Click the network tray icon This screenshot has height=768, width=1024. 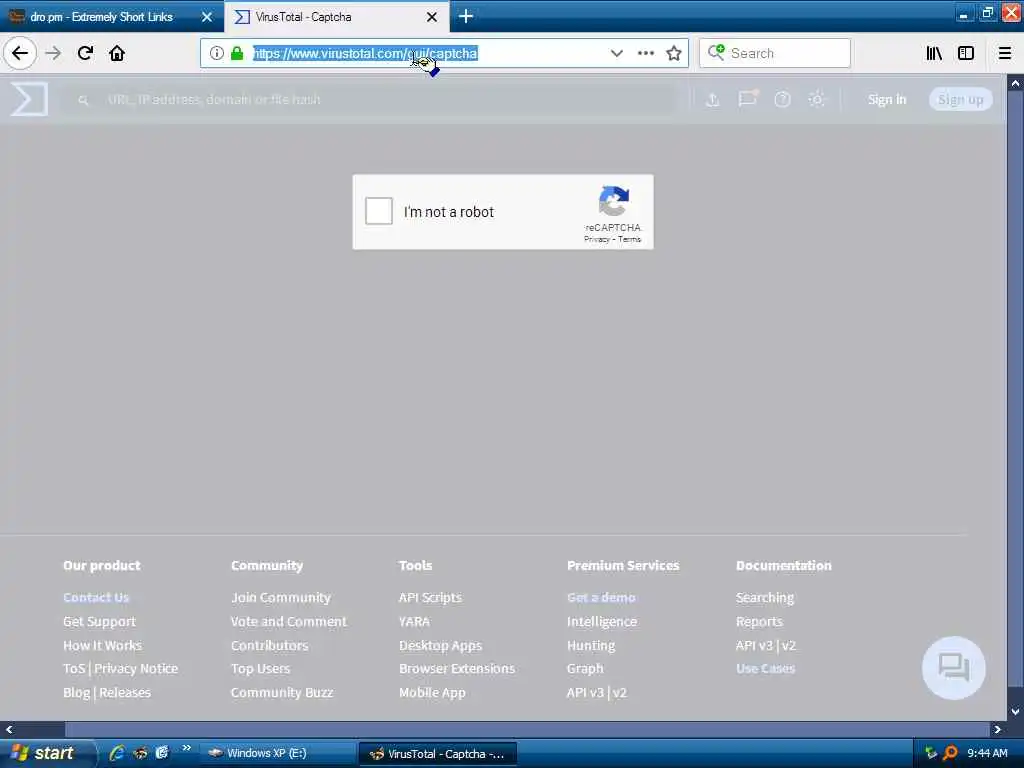(931, 753)
